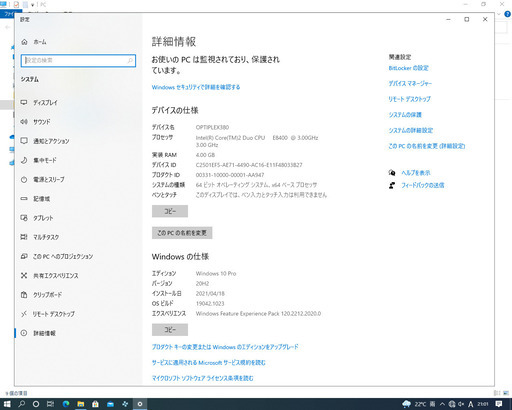Screen dimensions: 512x410
Task: Click コピー button under デバイスの仕様
Action: point(170,211)
